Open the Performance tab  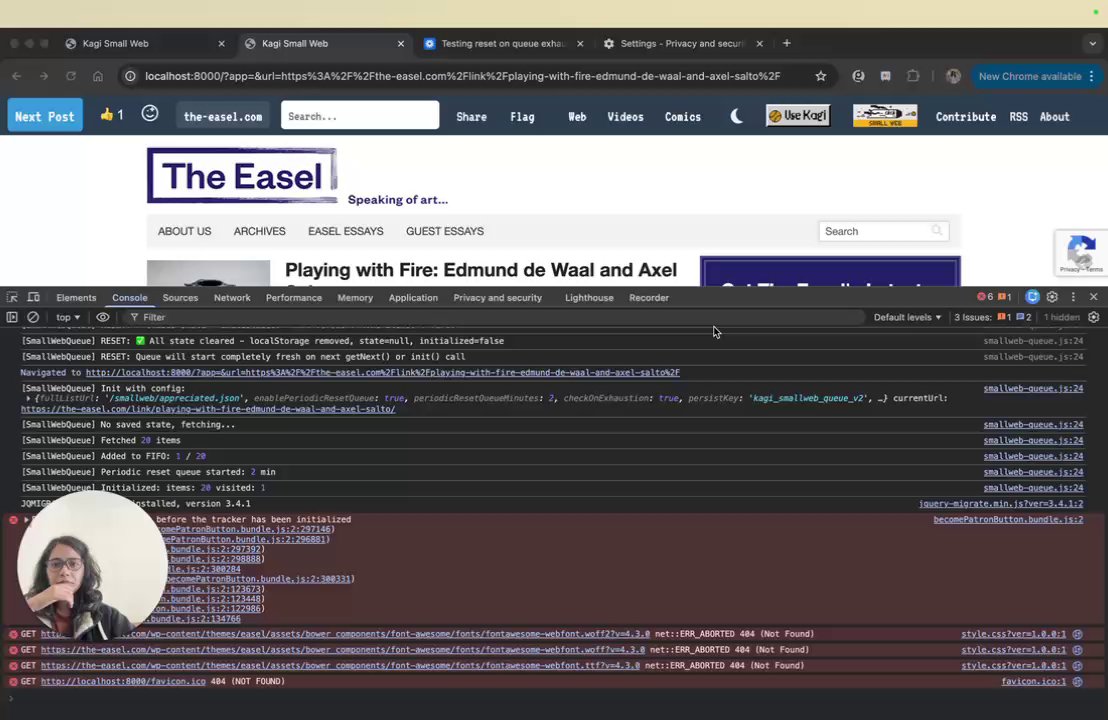[294, 297]
